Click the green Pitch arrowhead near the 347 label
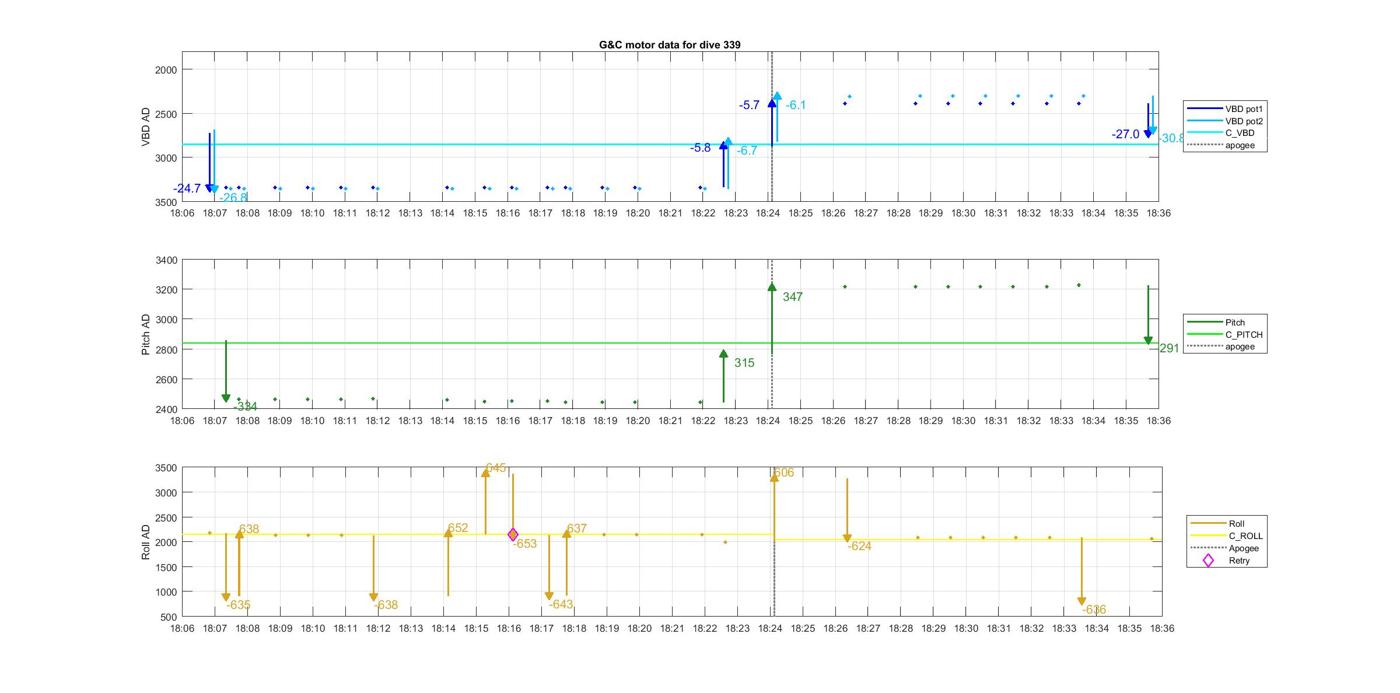The width and height of the screenshot is (1400, 693). (x=772, y=287)
